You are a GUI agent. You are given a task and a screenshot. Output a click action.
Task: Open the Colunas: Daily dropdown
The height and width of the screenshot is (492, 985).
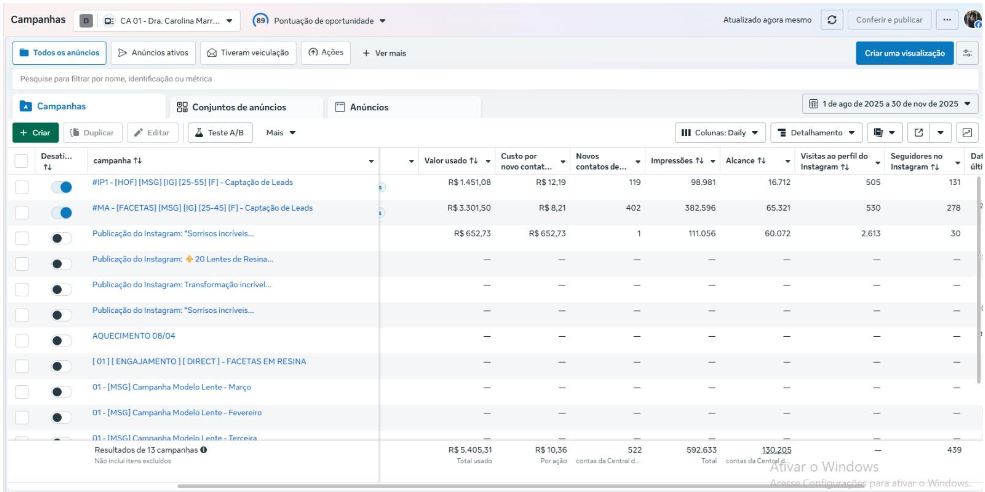click(720, 133)
